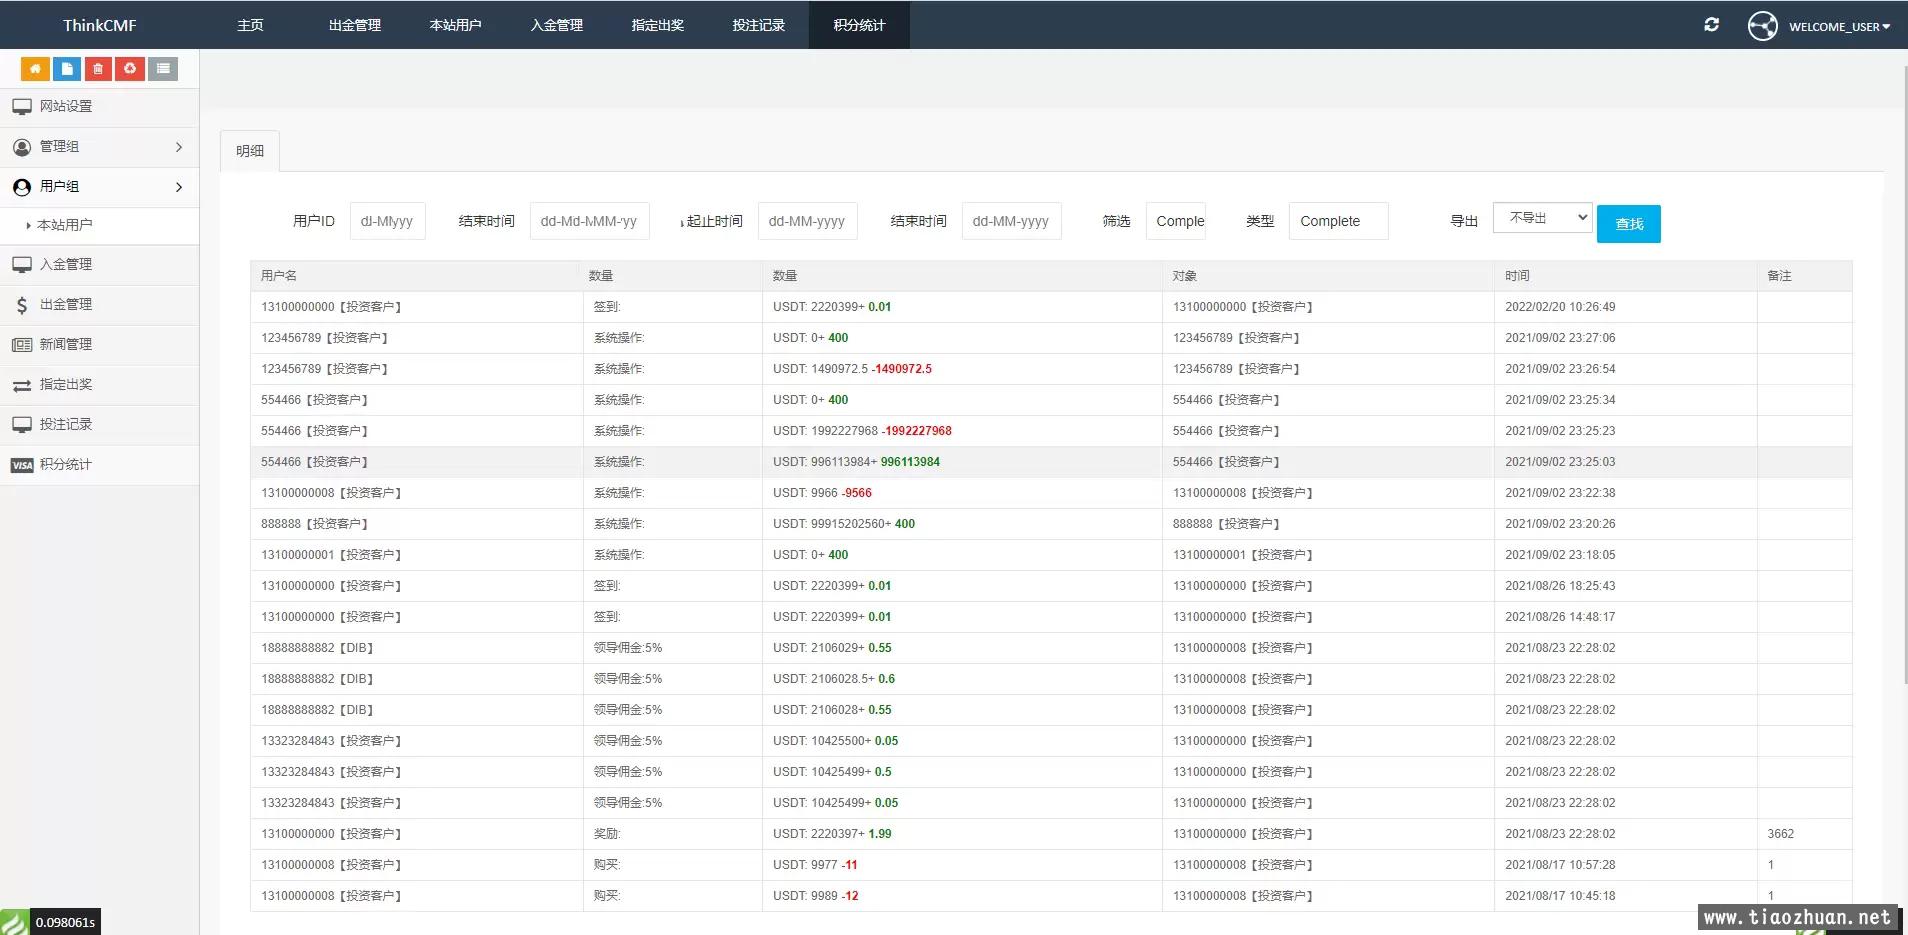Click the red trash shortcut icon
The width and height of the screenshot is (1908, 935).
pyautogui.click(x=98, y=68)
